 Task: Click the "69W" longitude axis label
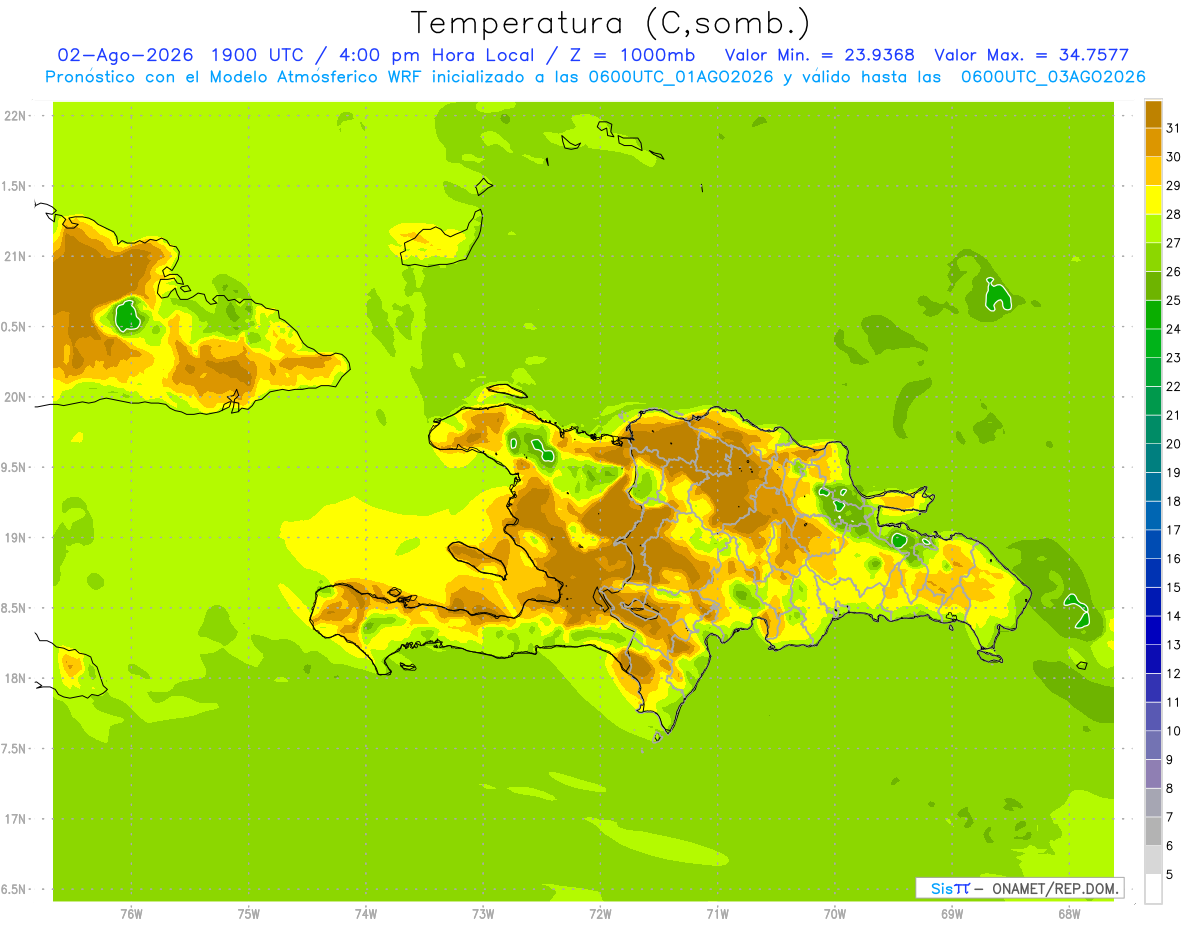952,913
